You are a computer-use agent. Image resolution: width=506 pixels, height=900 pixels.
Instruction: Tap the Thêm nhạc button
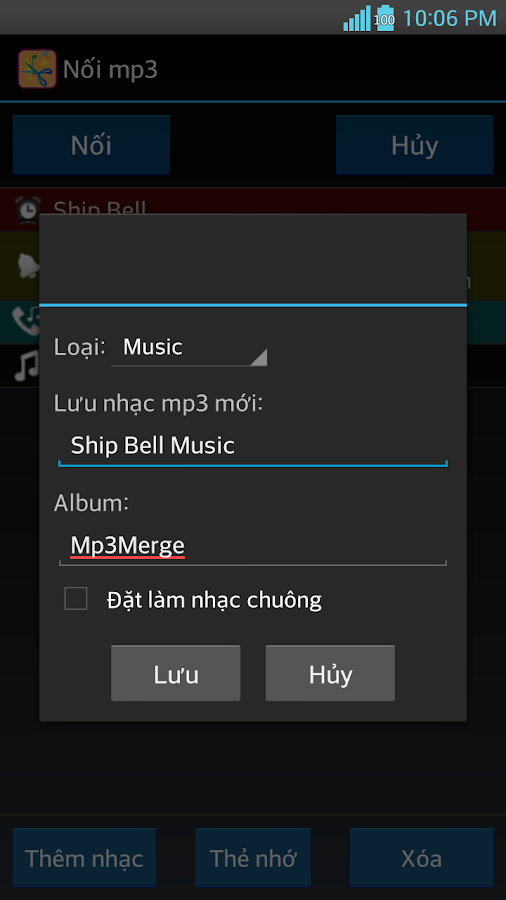pyautogui.click(x=84, y=858)
